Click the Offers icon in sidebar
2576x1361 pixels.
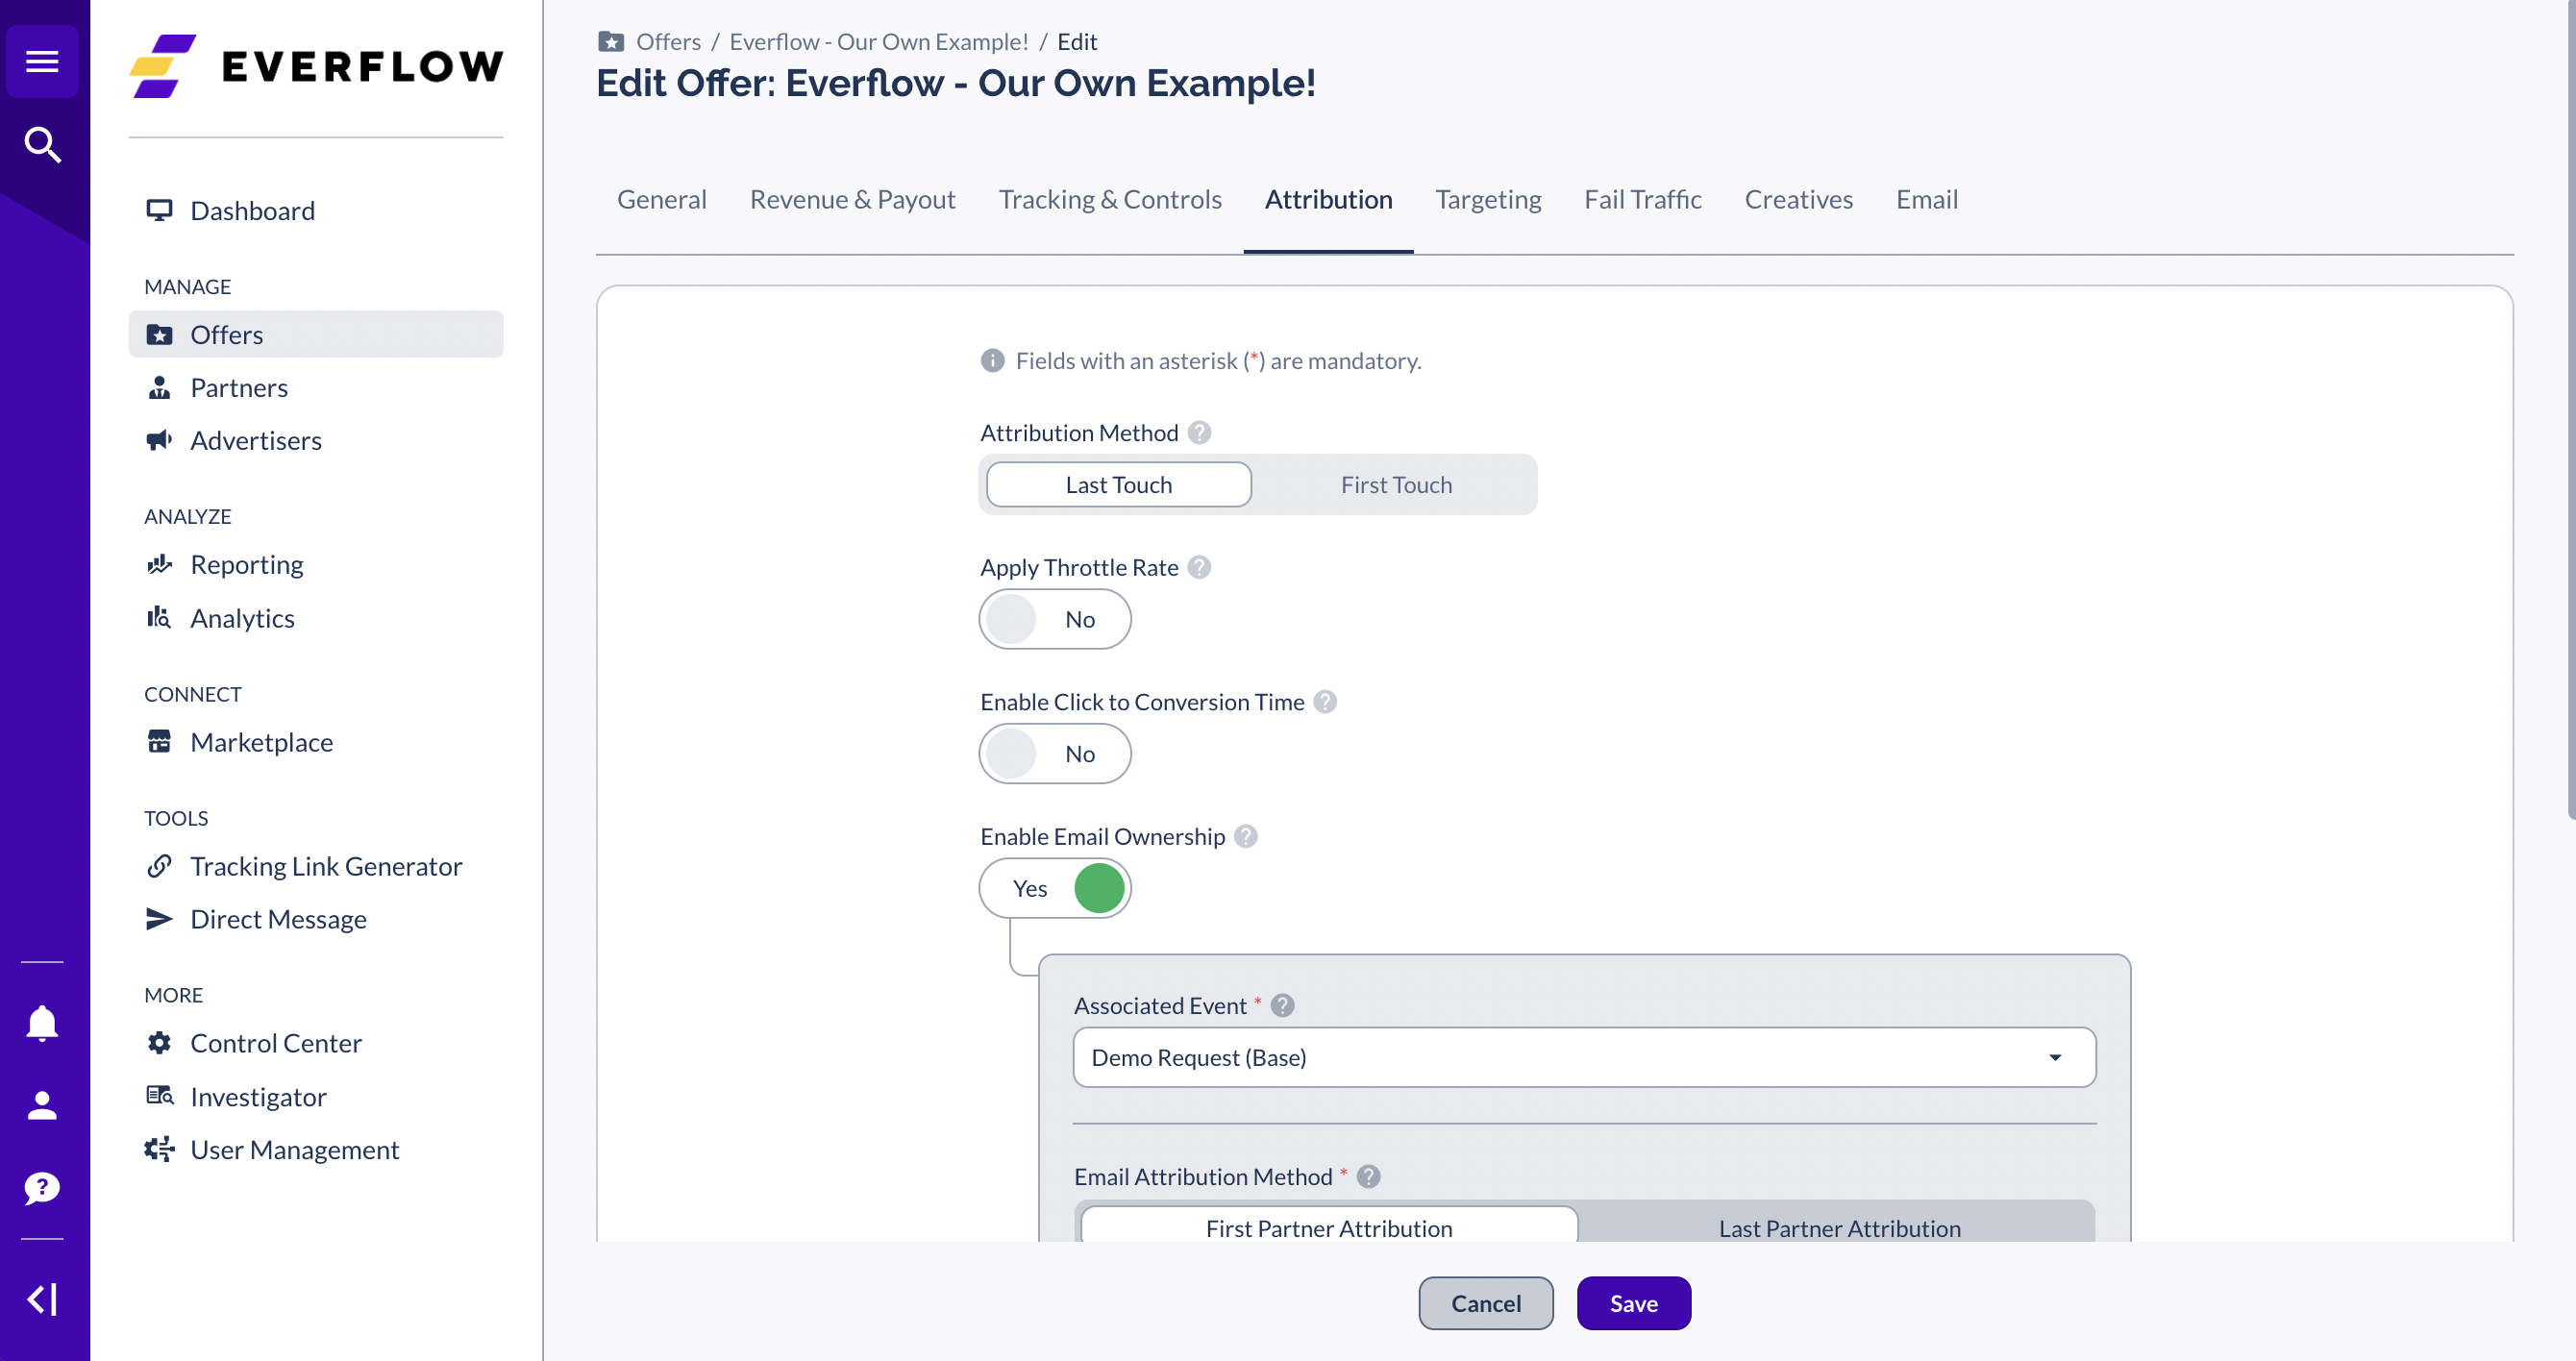tap(161, 334)
